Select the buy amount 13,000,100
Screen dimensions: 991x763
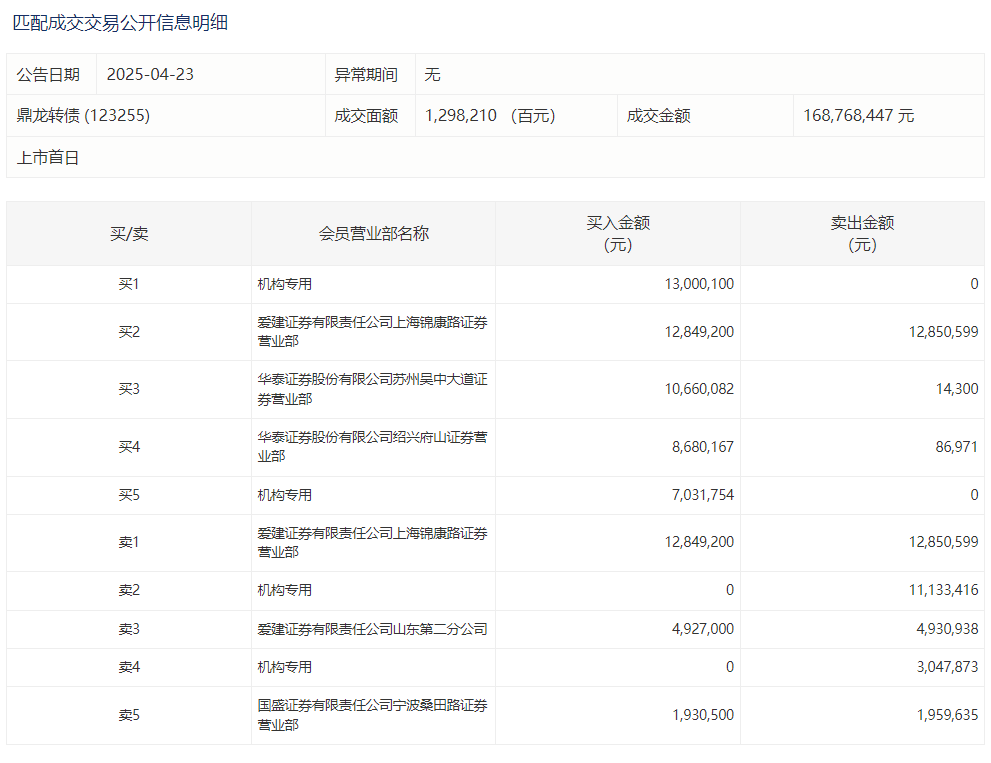coord(698,284)
